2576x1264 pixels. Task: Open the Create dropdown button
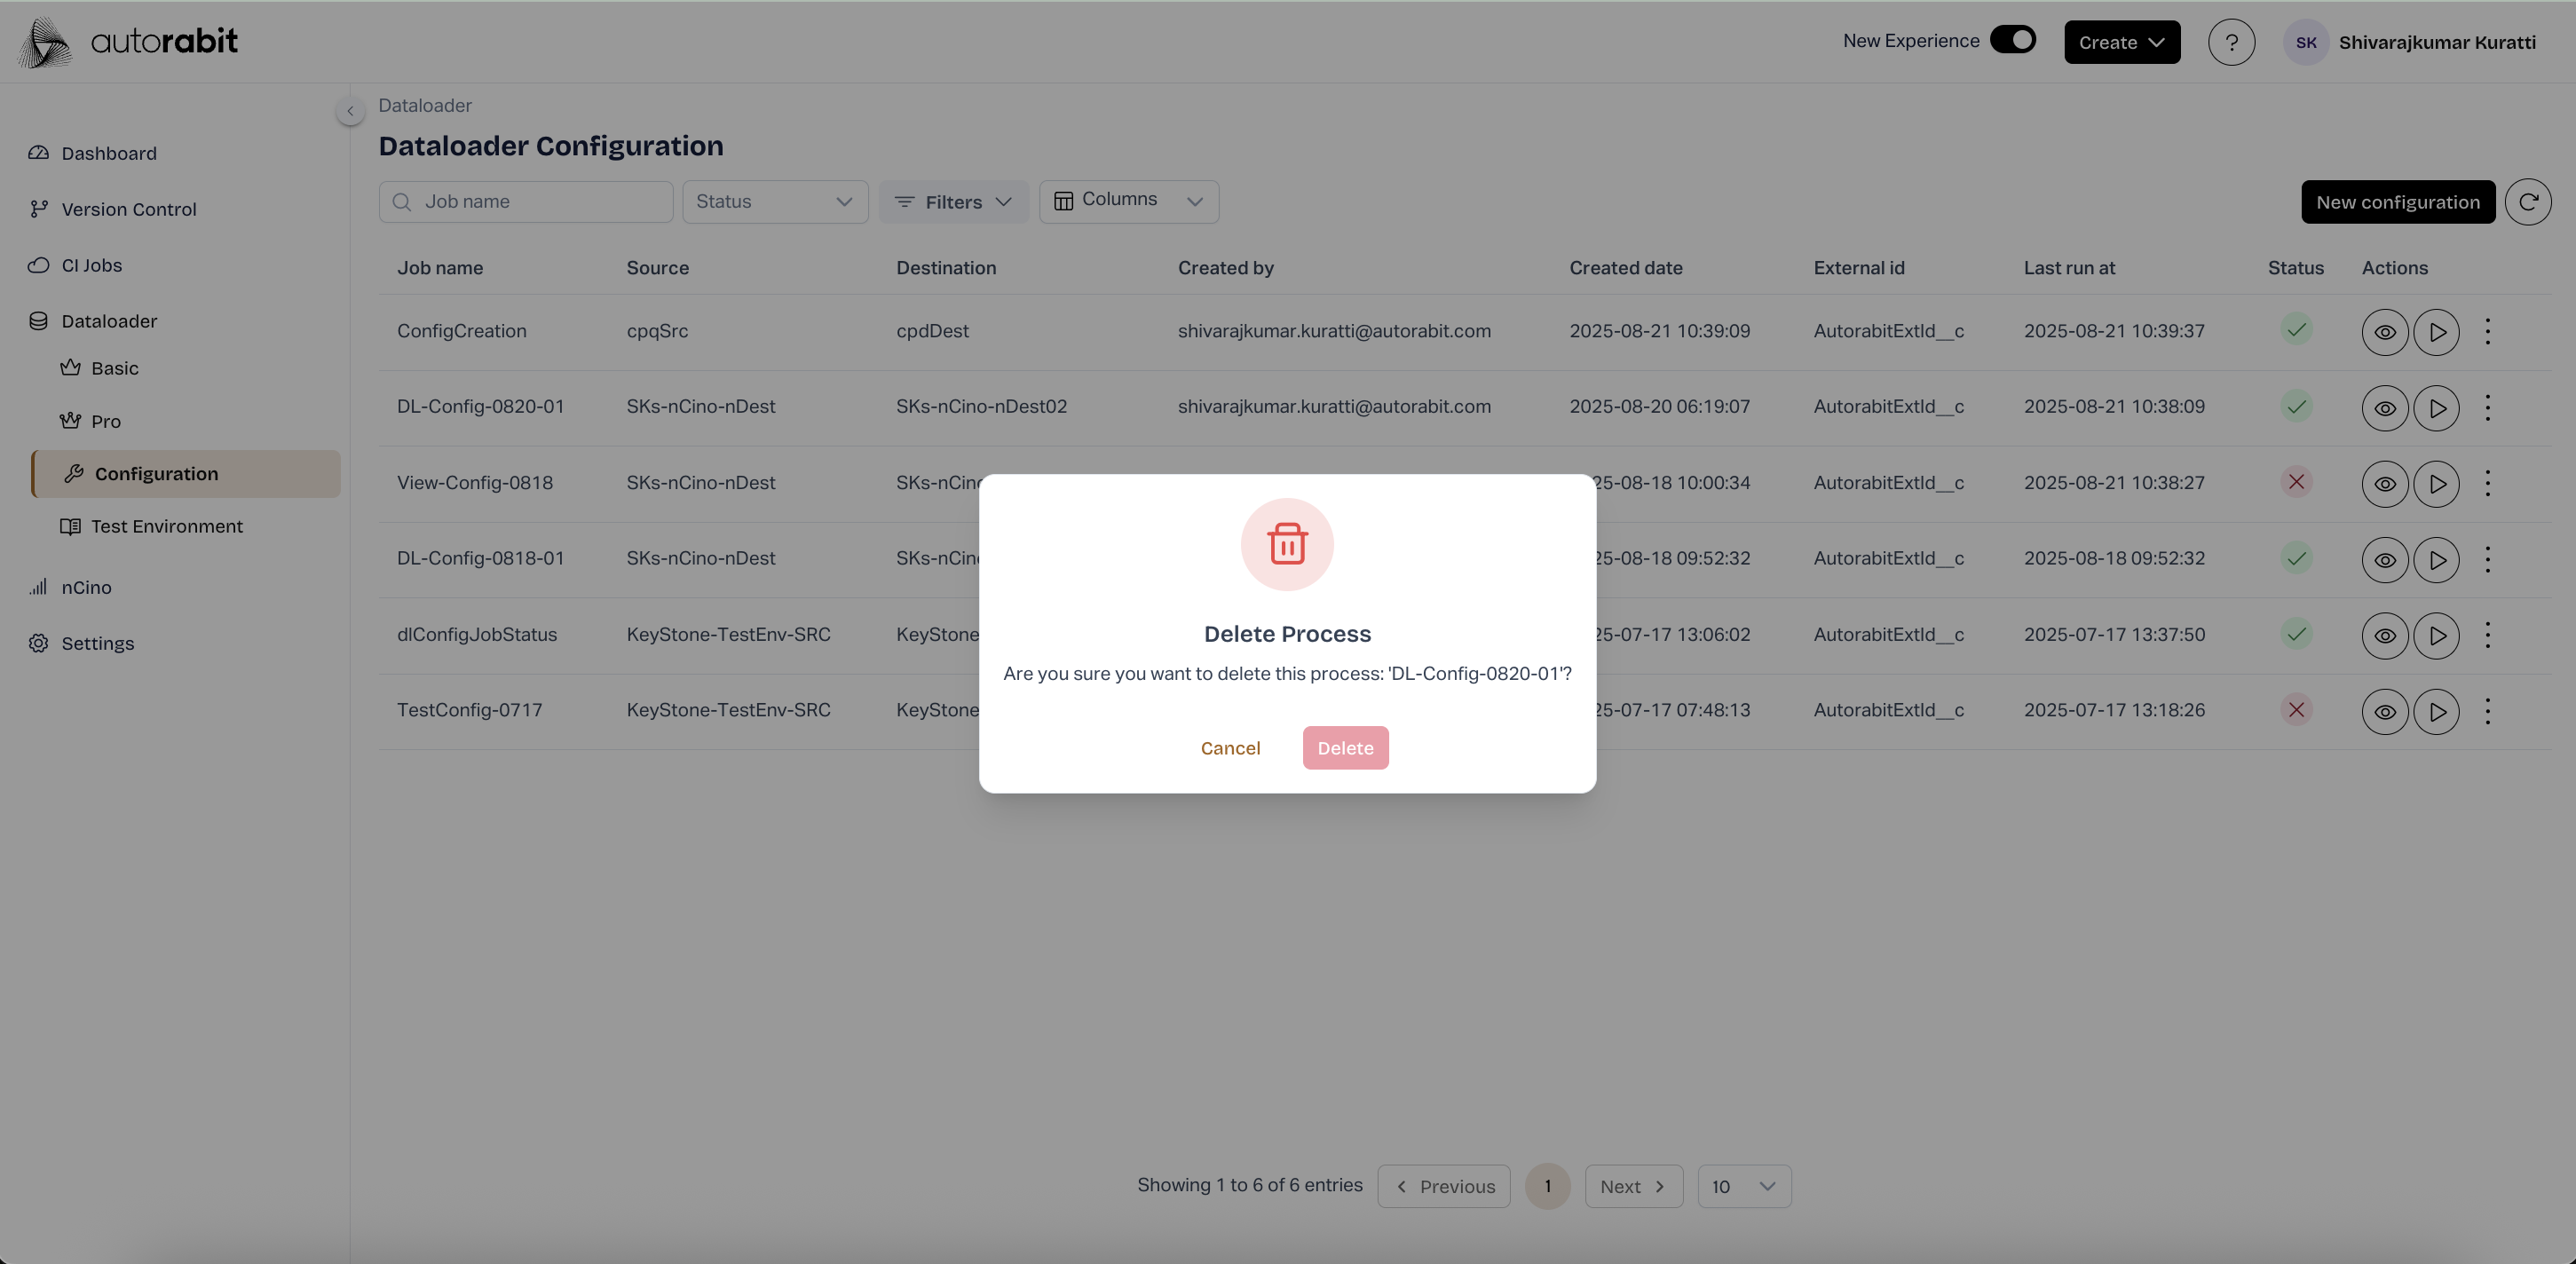pos(2121,42)
